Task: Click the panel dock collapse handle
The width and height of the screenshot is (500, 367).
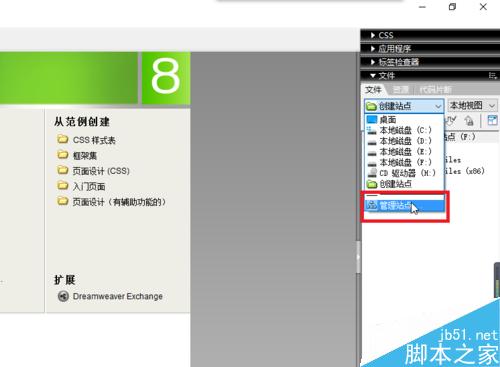Action: [358, 257]
